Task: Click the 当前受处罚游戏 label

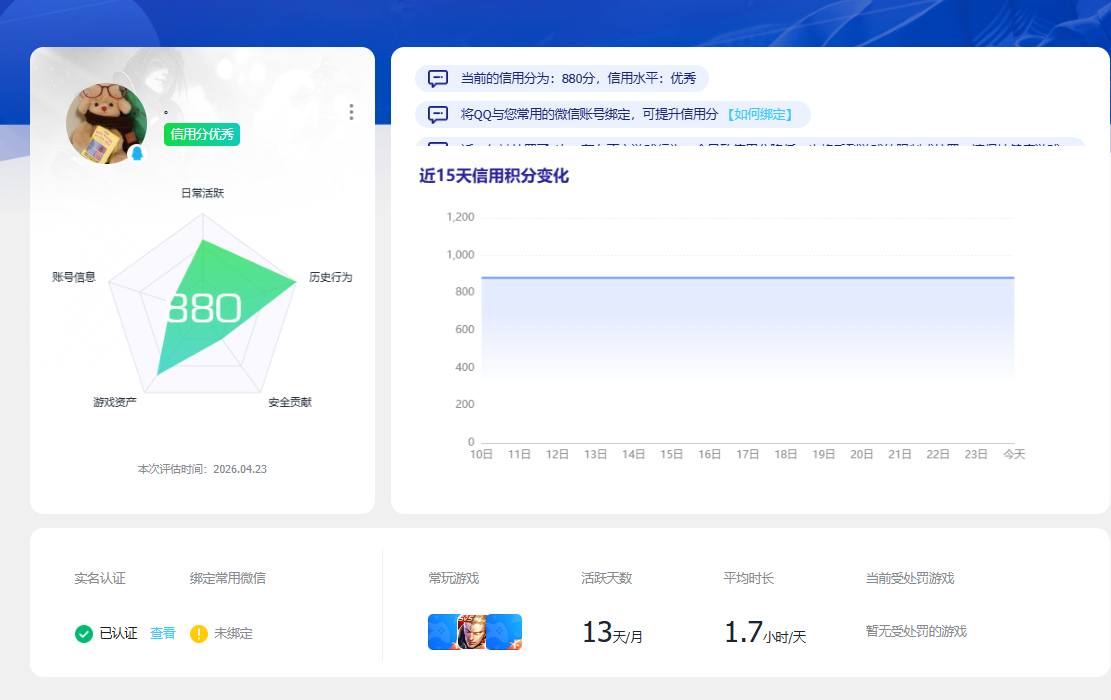Action: pyautogui.click(x=910, y=578)
